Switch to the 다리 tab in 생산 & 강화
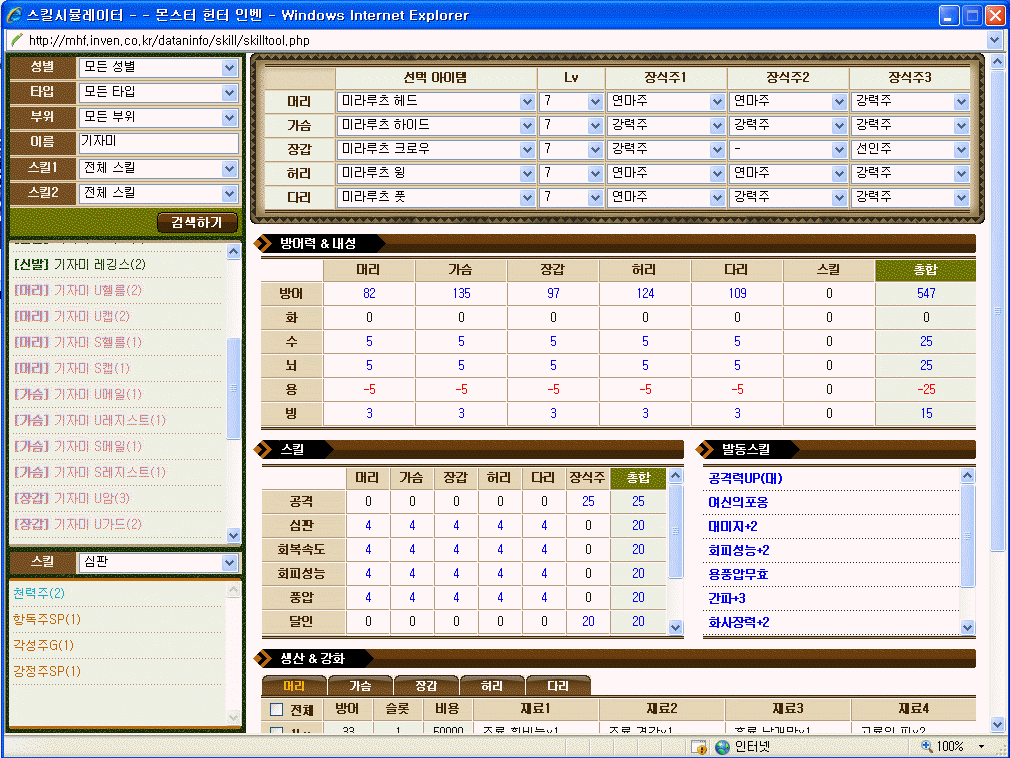The image size is (1010, 758). coord(557,686)
